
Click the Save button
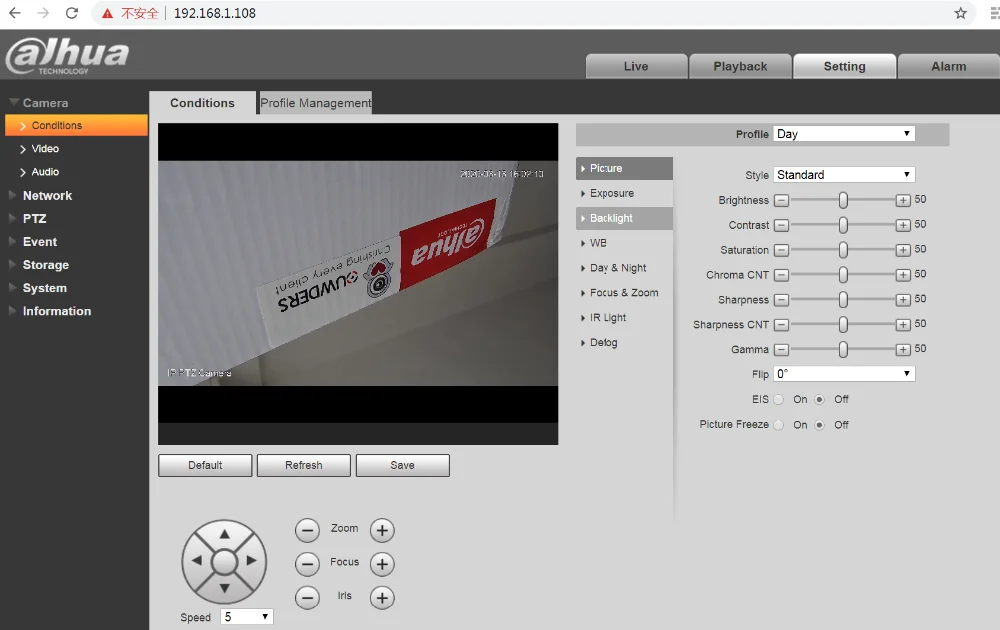tap(402, 465)
